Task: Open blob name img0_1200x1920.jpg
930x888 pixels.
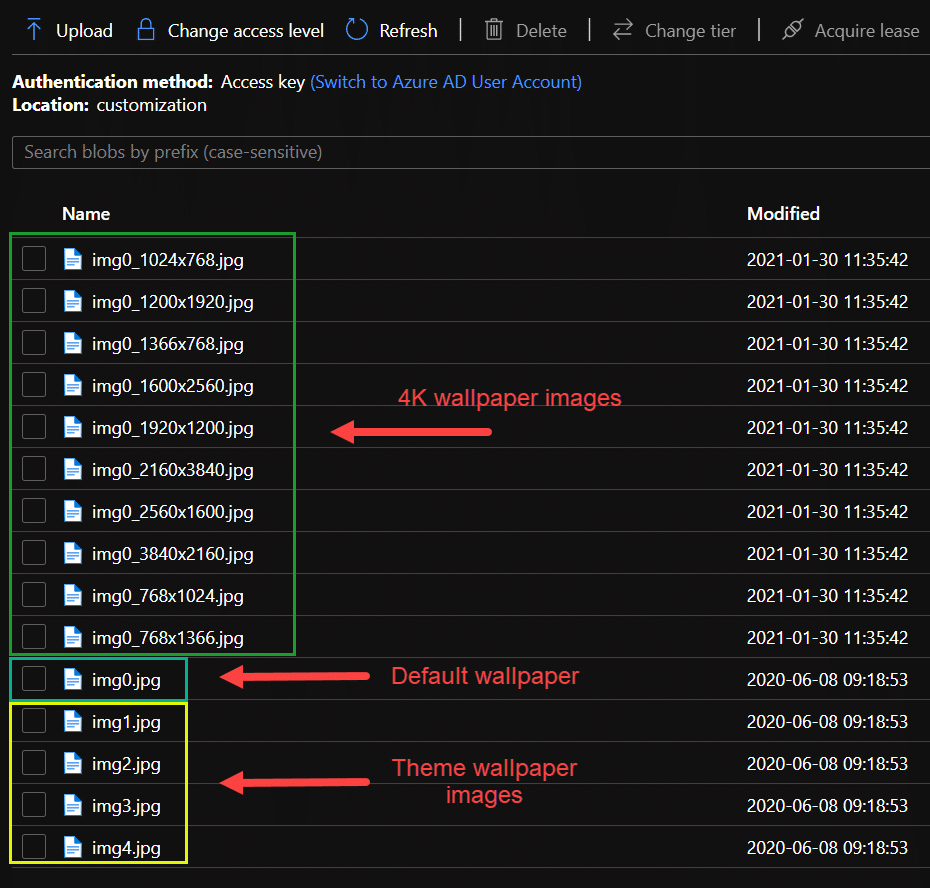Action: [x=173, y=303]
